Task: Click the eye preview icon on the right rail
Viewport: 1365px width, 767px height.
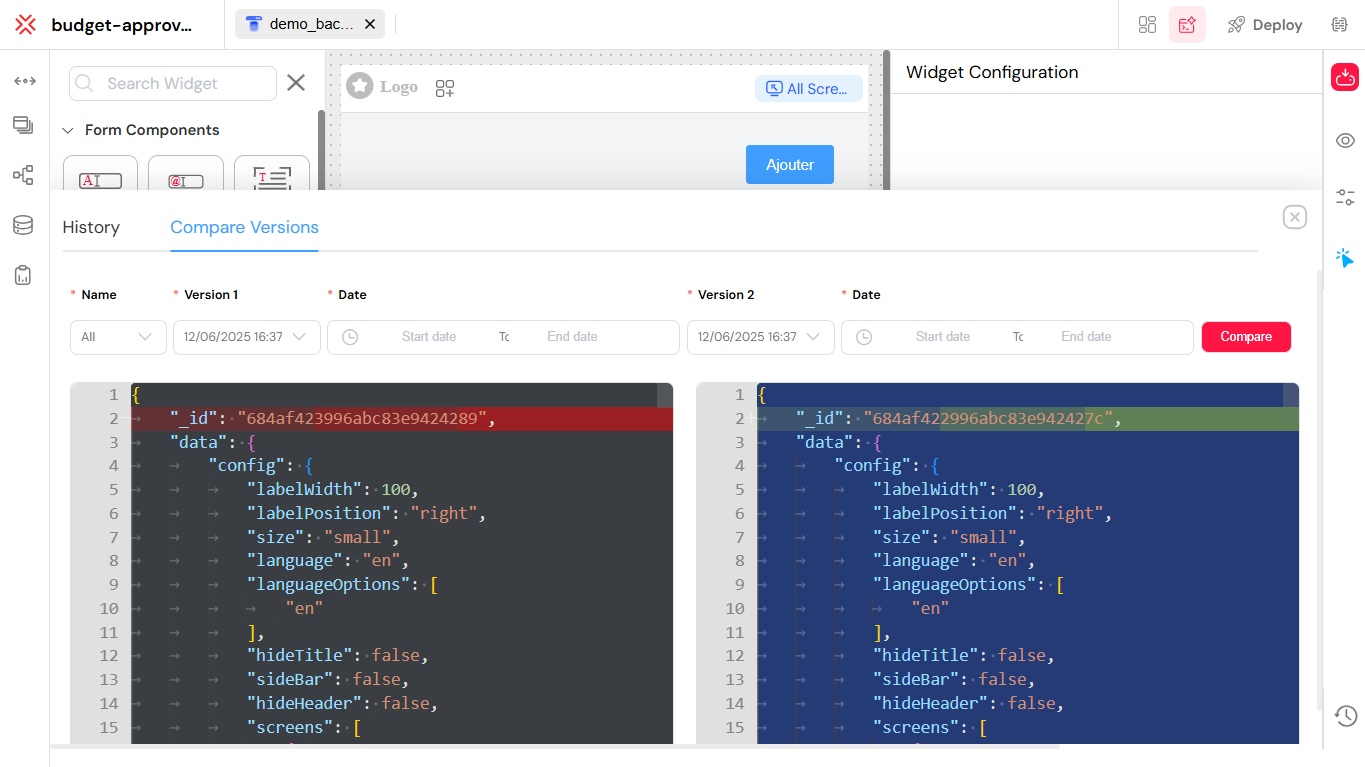Action: tap(1345, 140)
